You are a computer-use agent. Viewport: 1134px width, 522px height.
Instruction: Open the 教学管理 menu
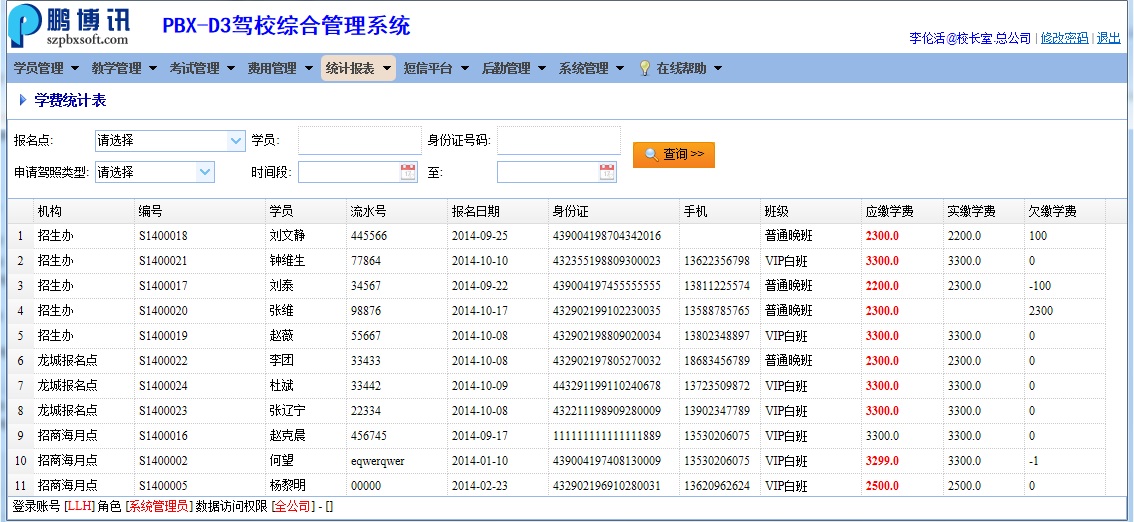coord(124,68)
